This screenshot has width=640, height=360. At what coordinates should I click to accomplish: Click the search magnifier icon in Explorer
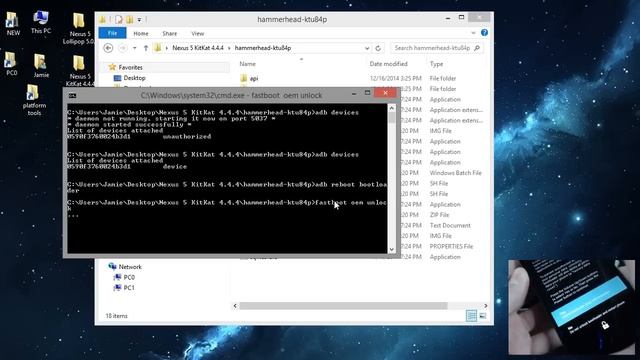click(477, 48)
